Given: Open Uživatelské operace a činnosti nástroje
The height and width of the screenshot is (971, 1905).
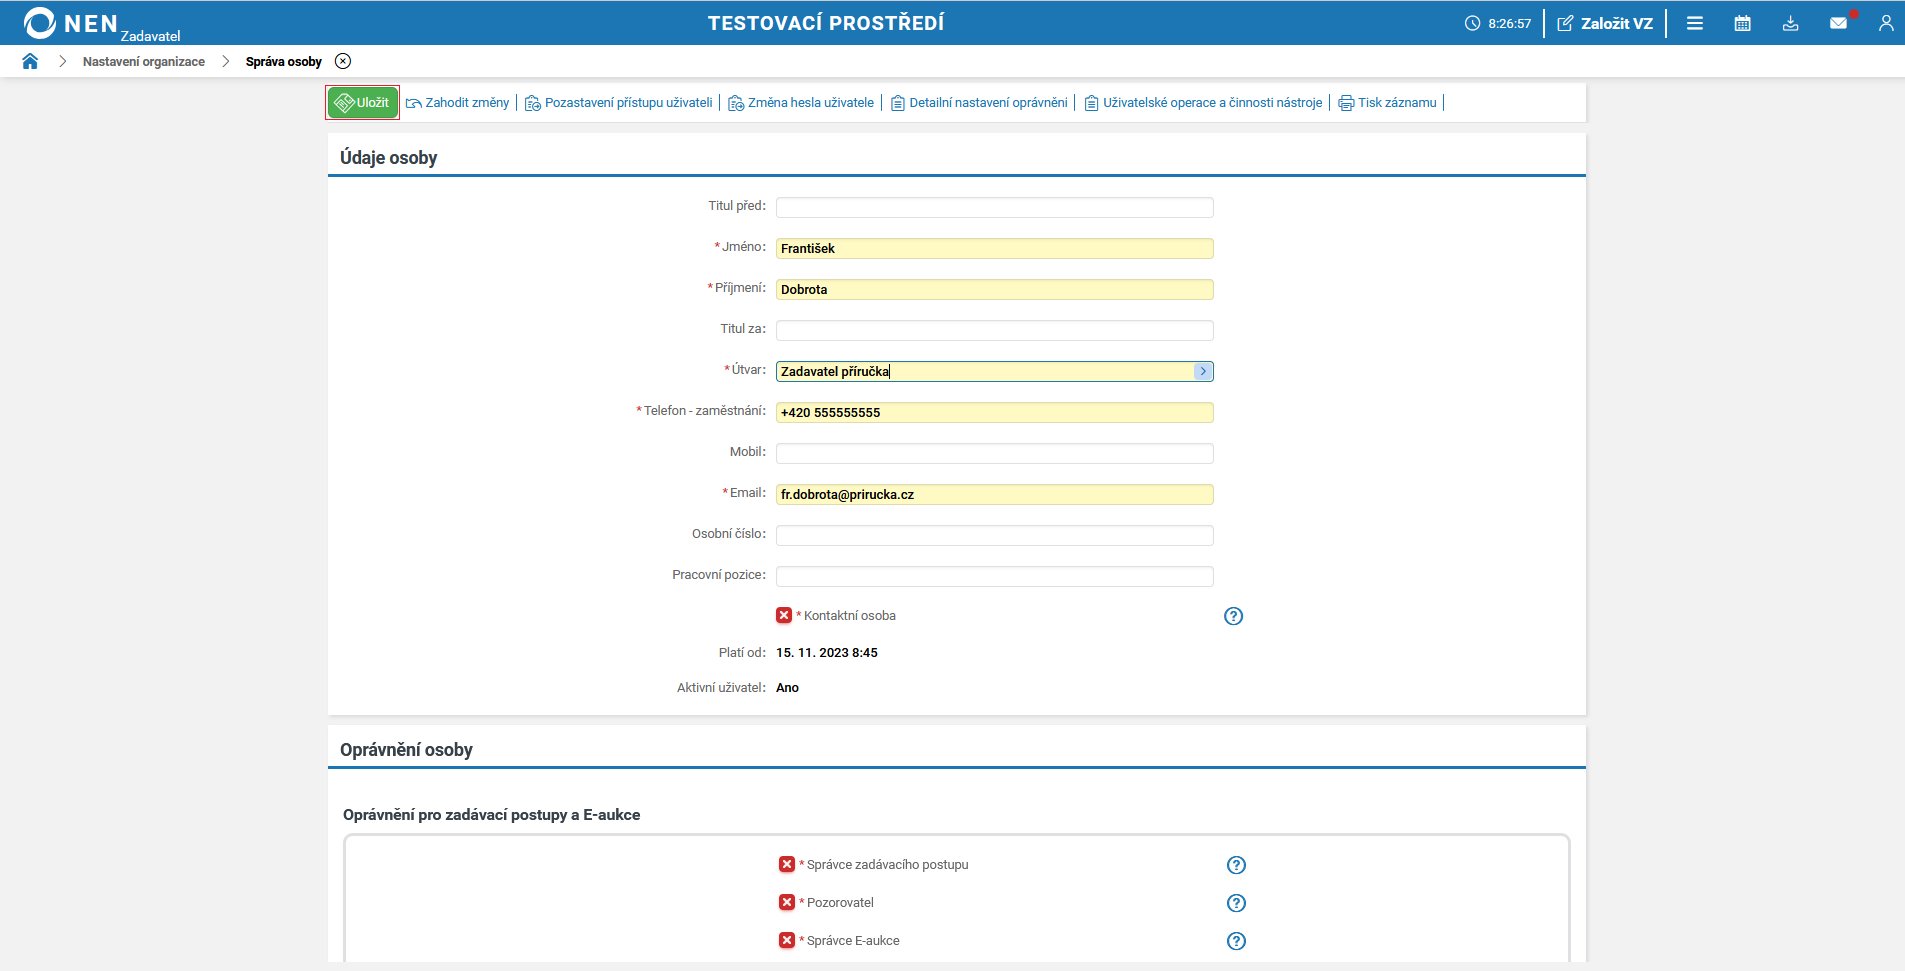Looking at the screenshot, I should coord(1203,103).
